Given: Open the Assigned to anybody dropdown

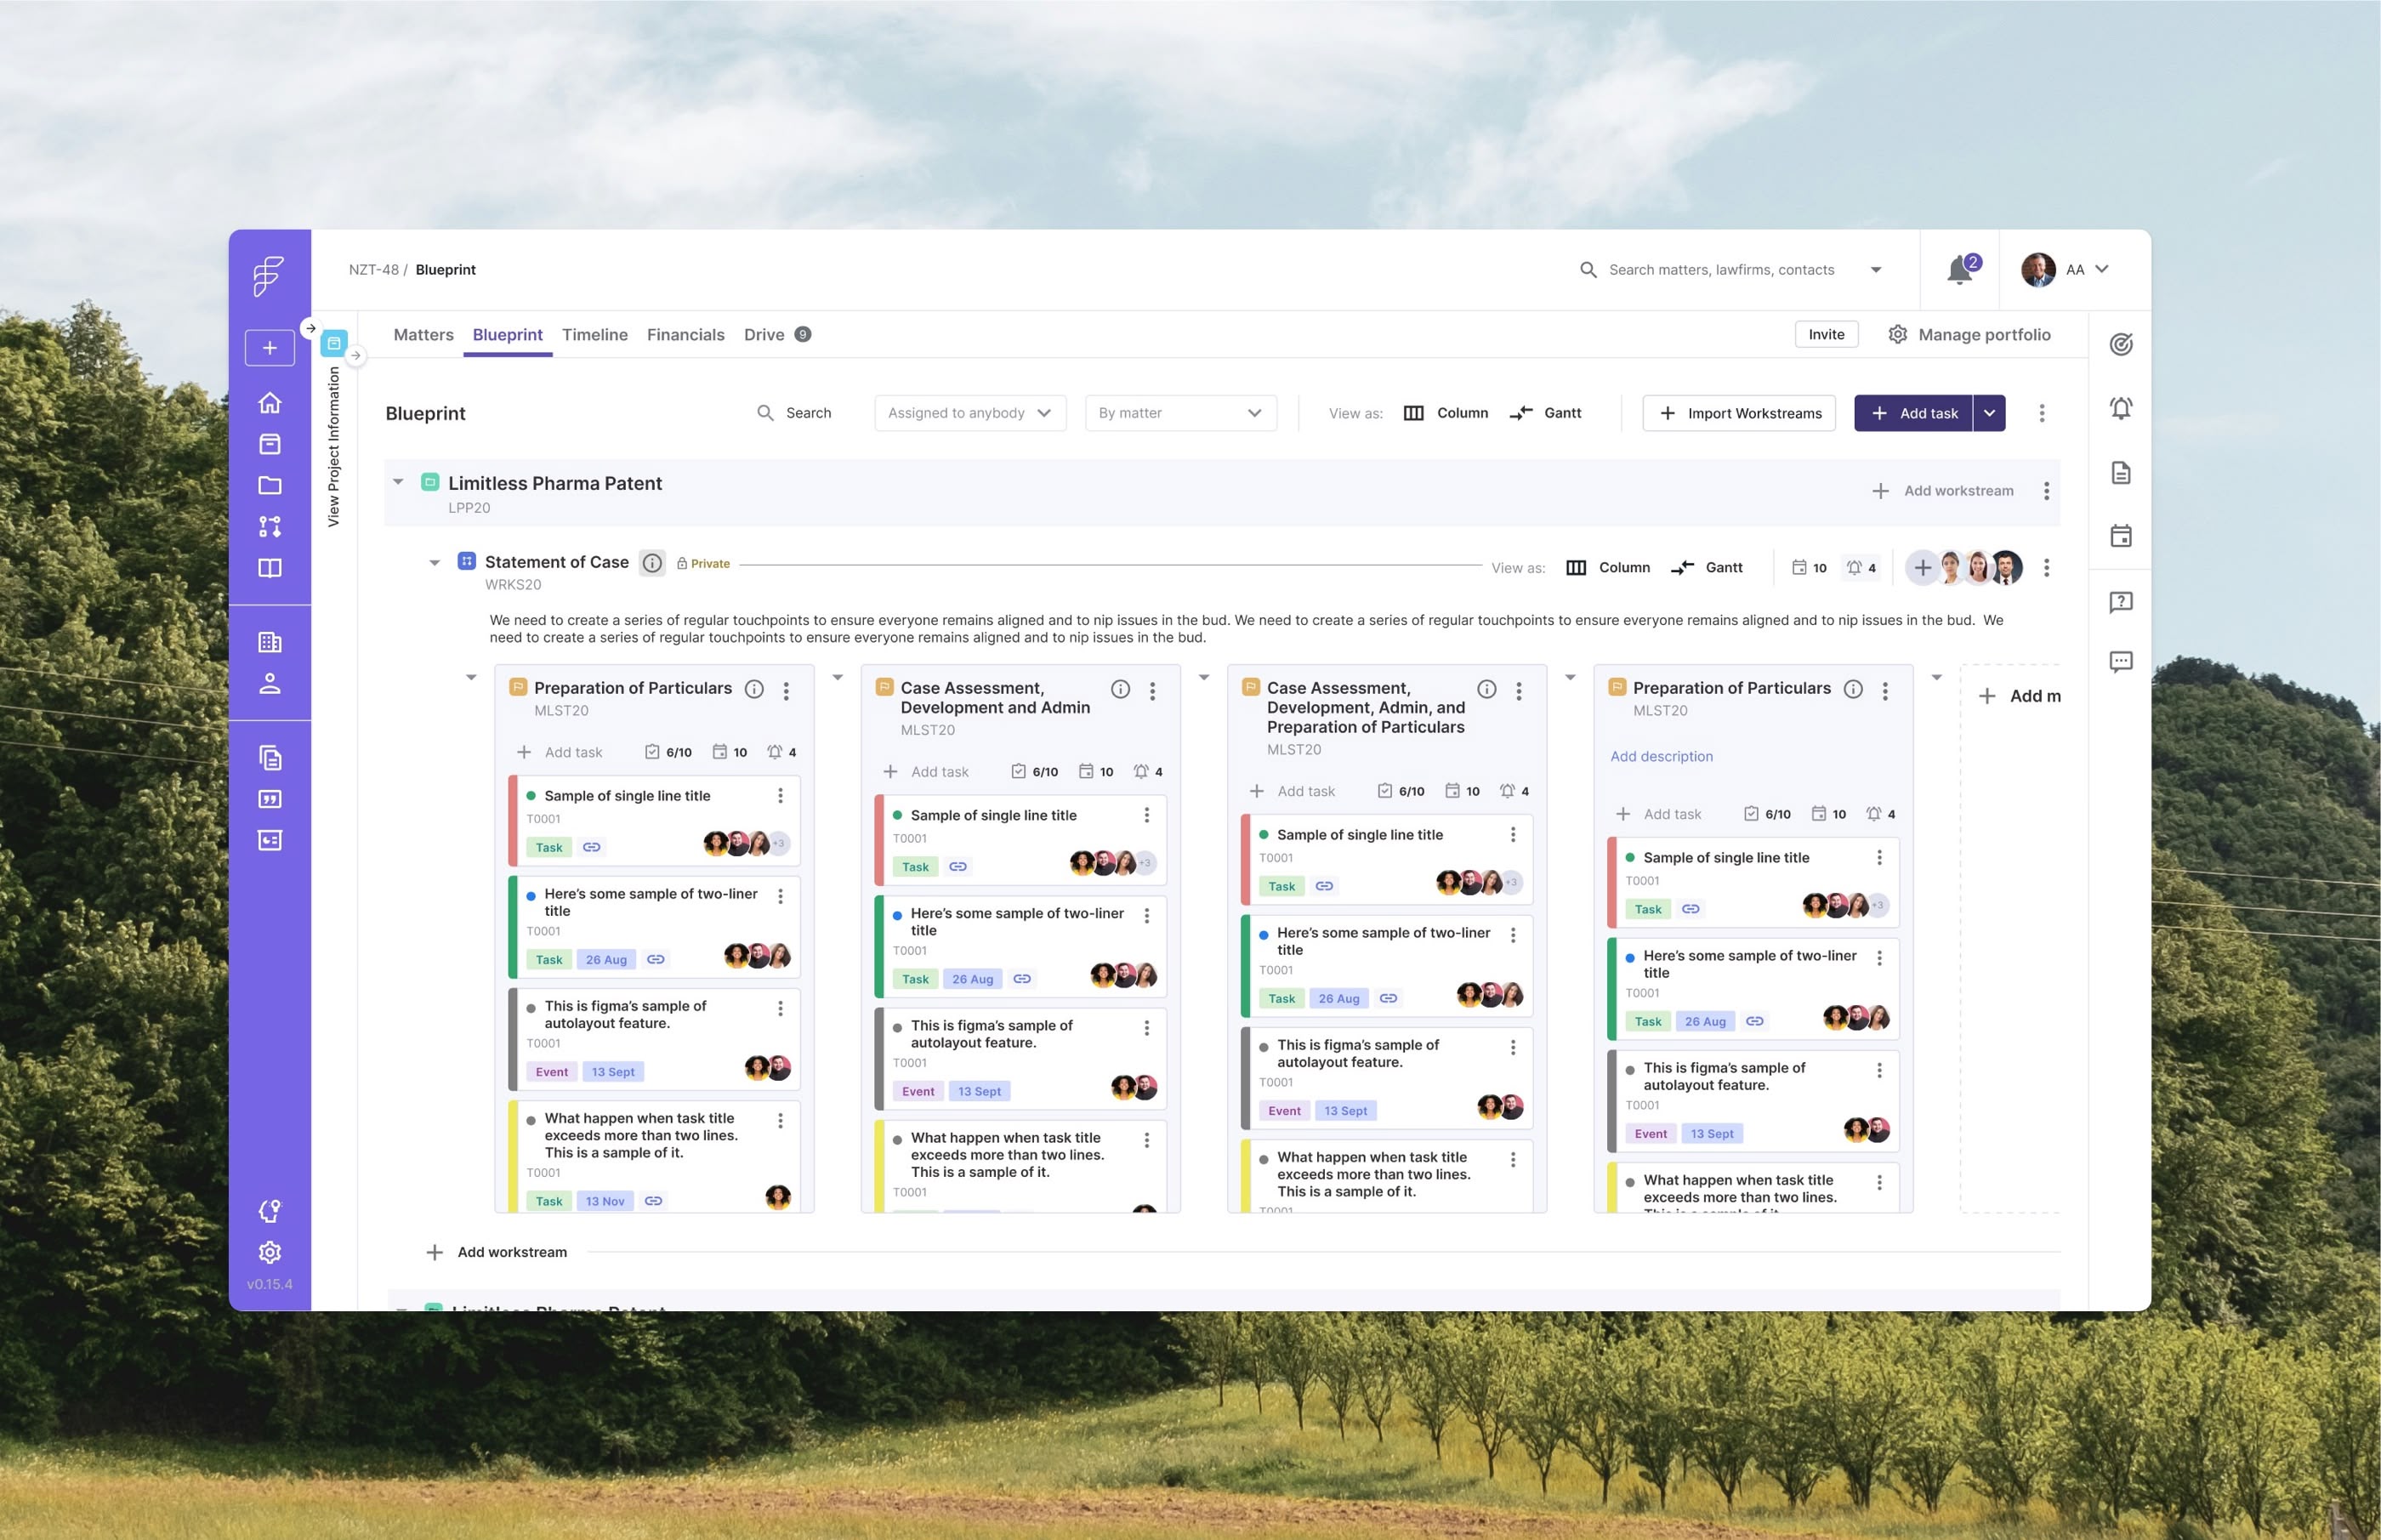Looking at the screenshot, I should 970,413.
